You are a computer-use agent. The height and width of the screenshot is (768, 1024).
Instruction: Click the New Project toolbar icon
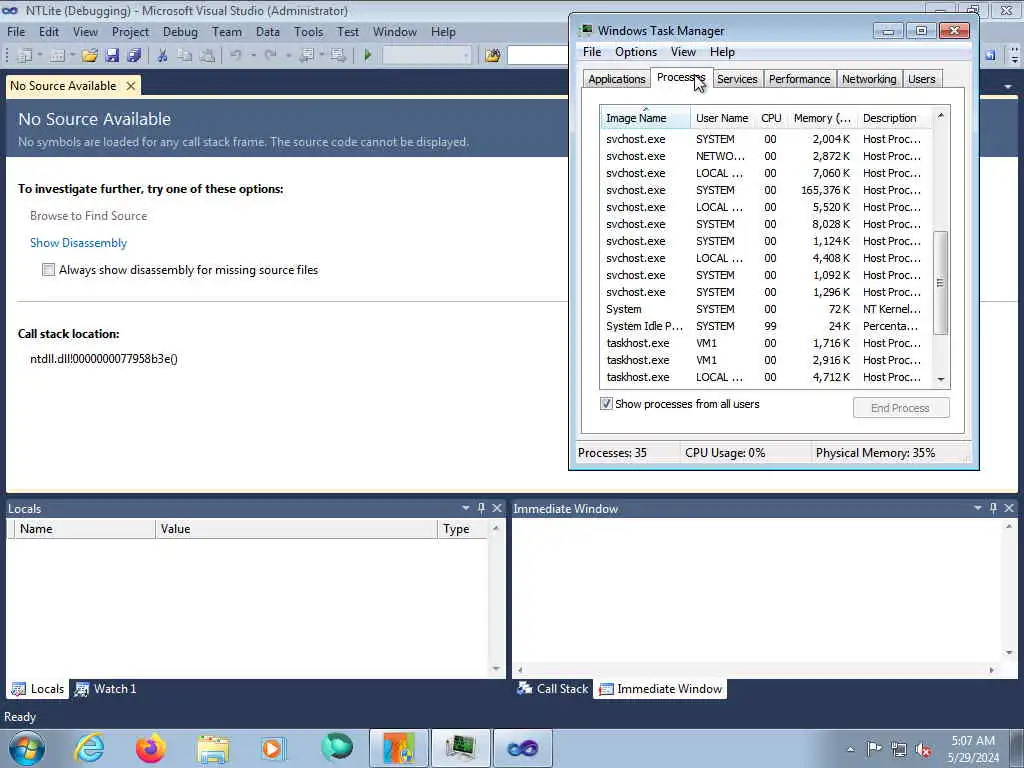(x=25, y=56)
